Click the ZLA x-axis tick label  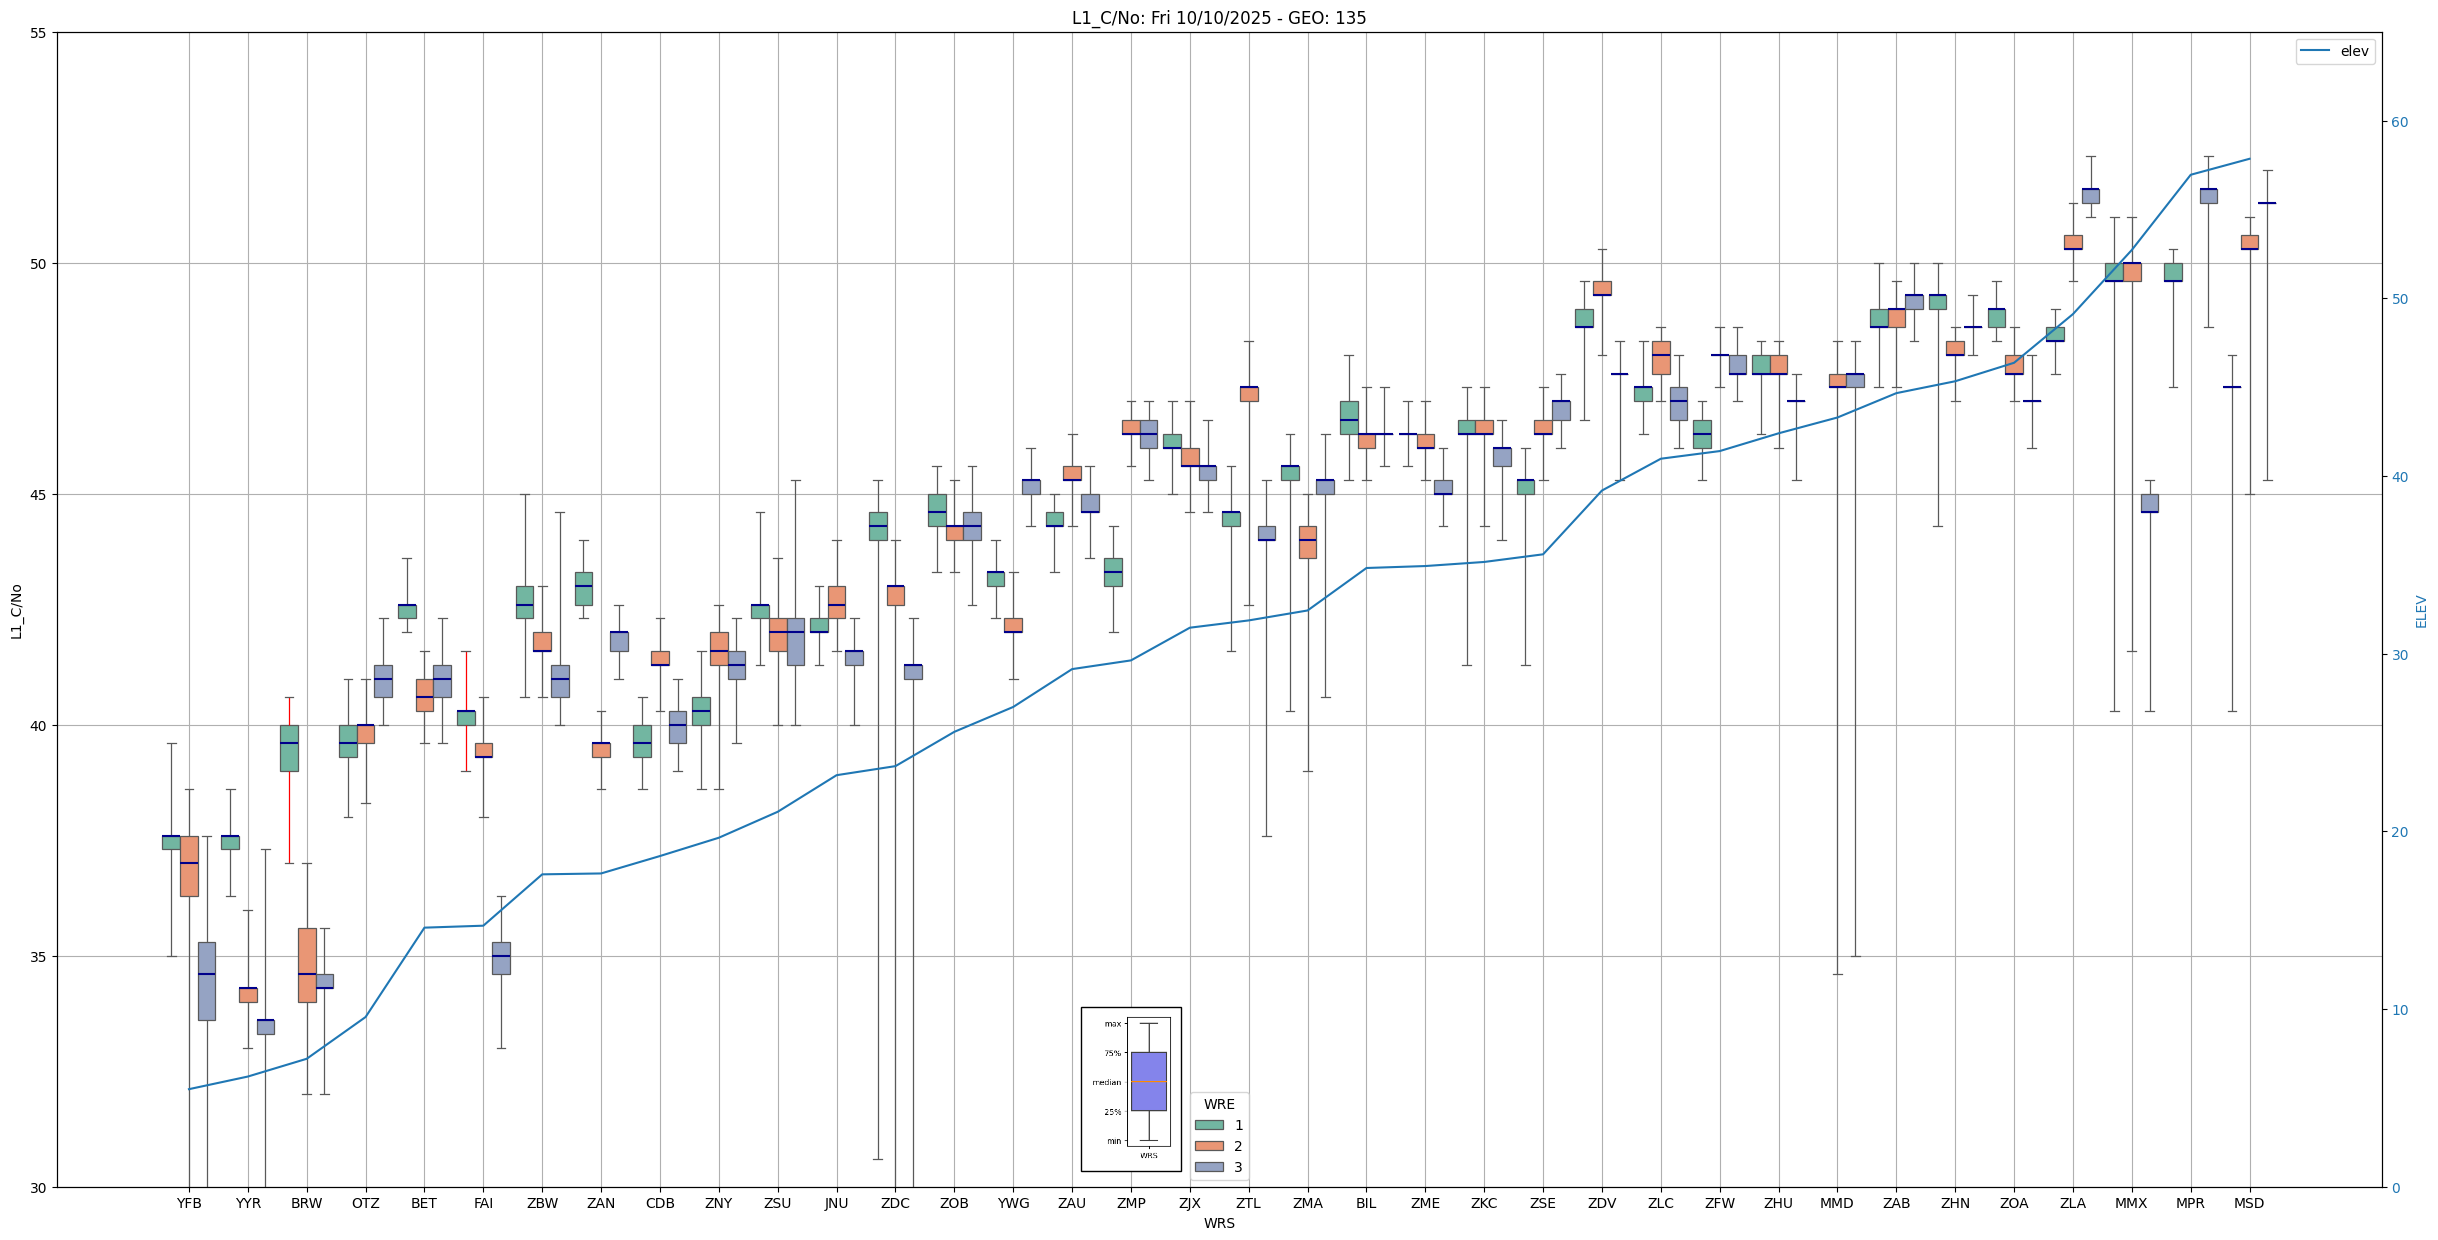2073,1203
